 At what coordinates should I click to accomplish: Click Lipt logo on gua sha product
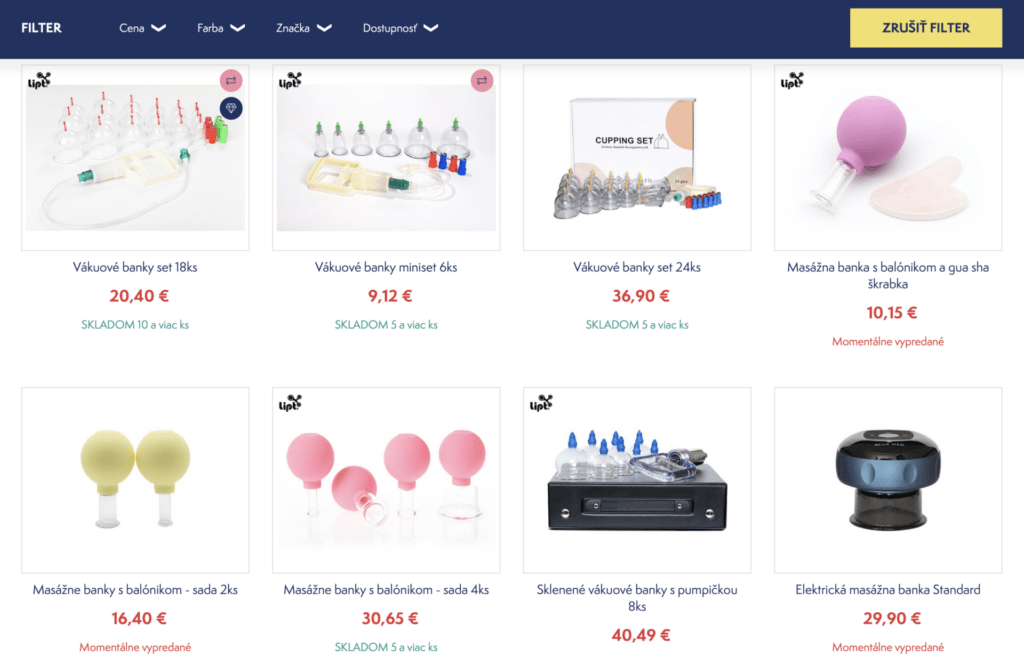tap(792, 80)
